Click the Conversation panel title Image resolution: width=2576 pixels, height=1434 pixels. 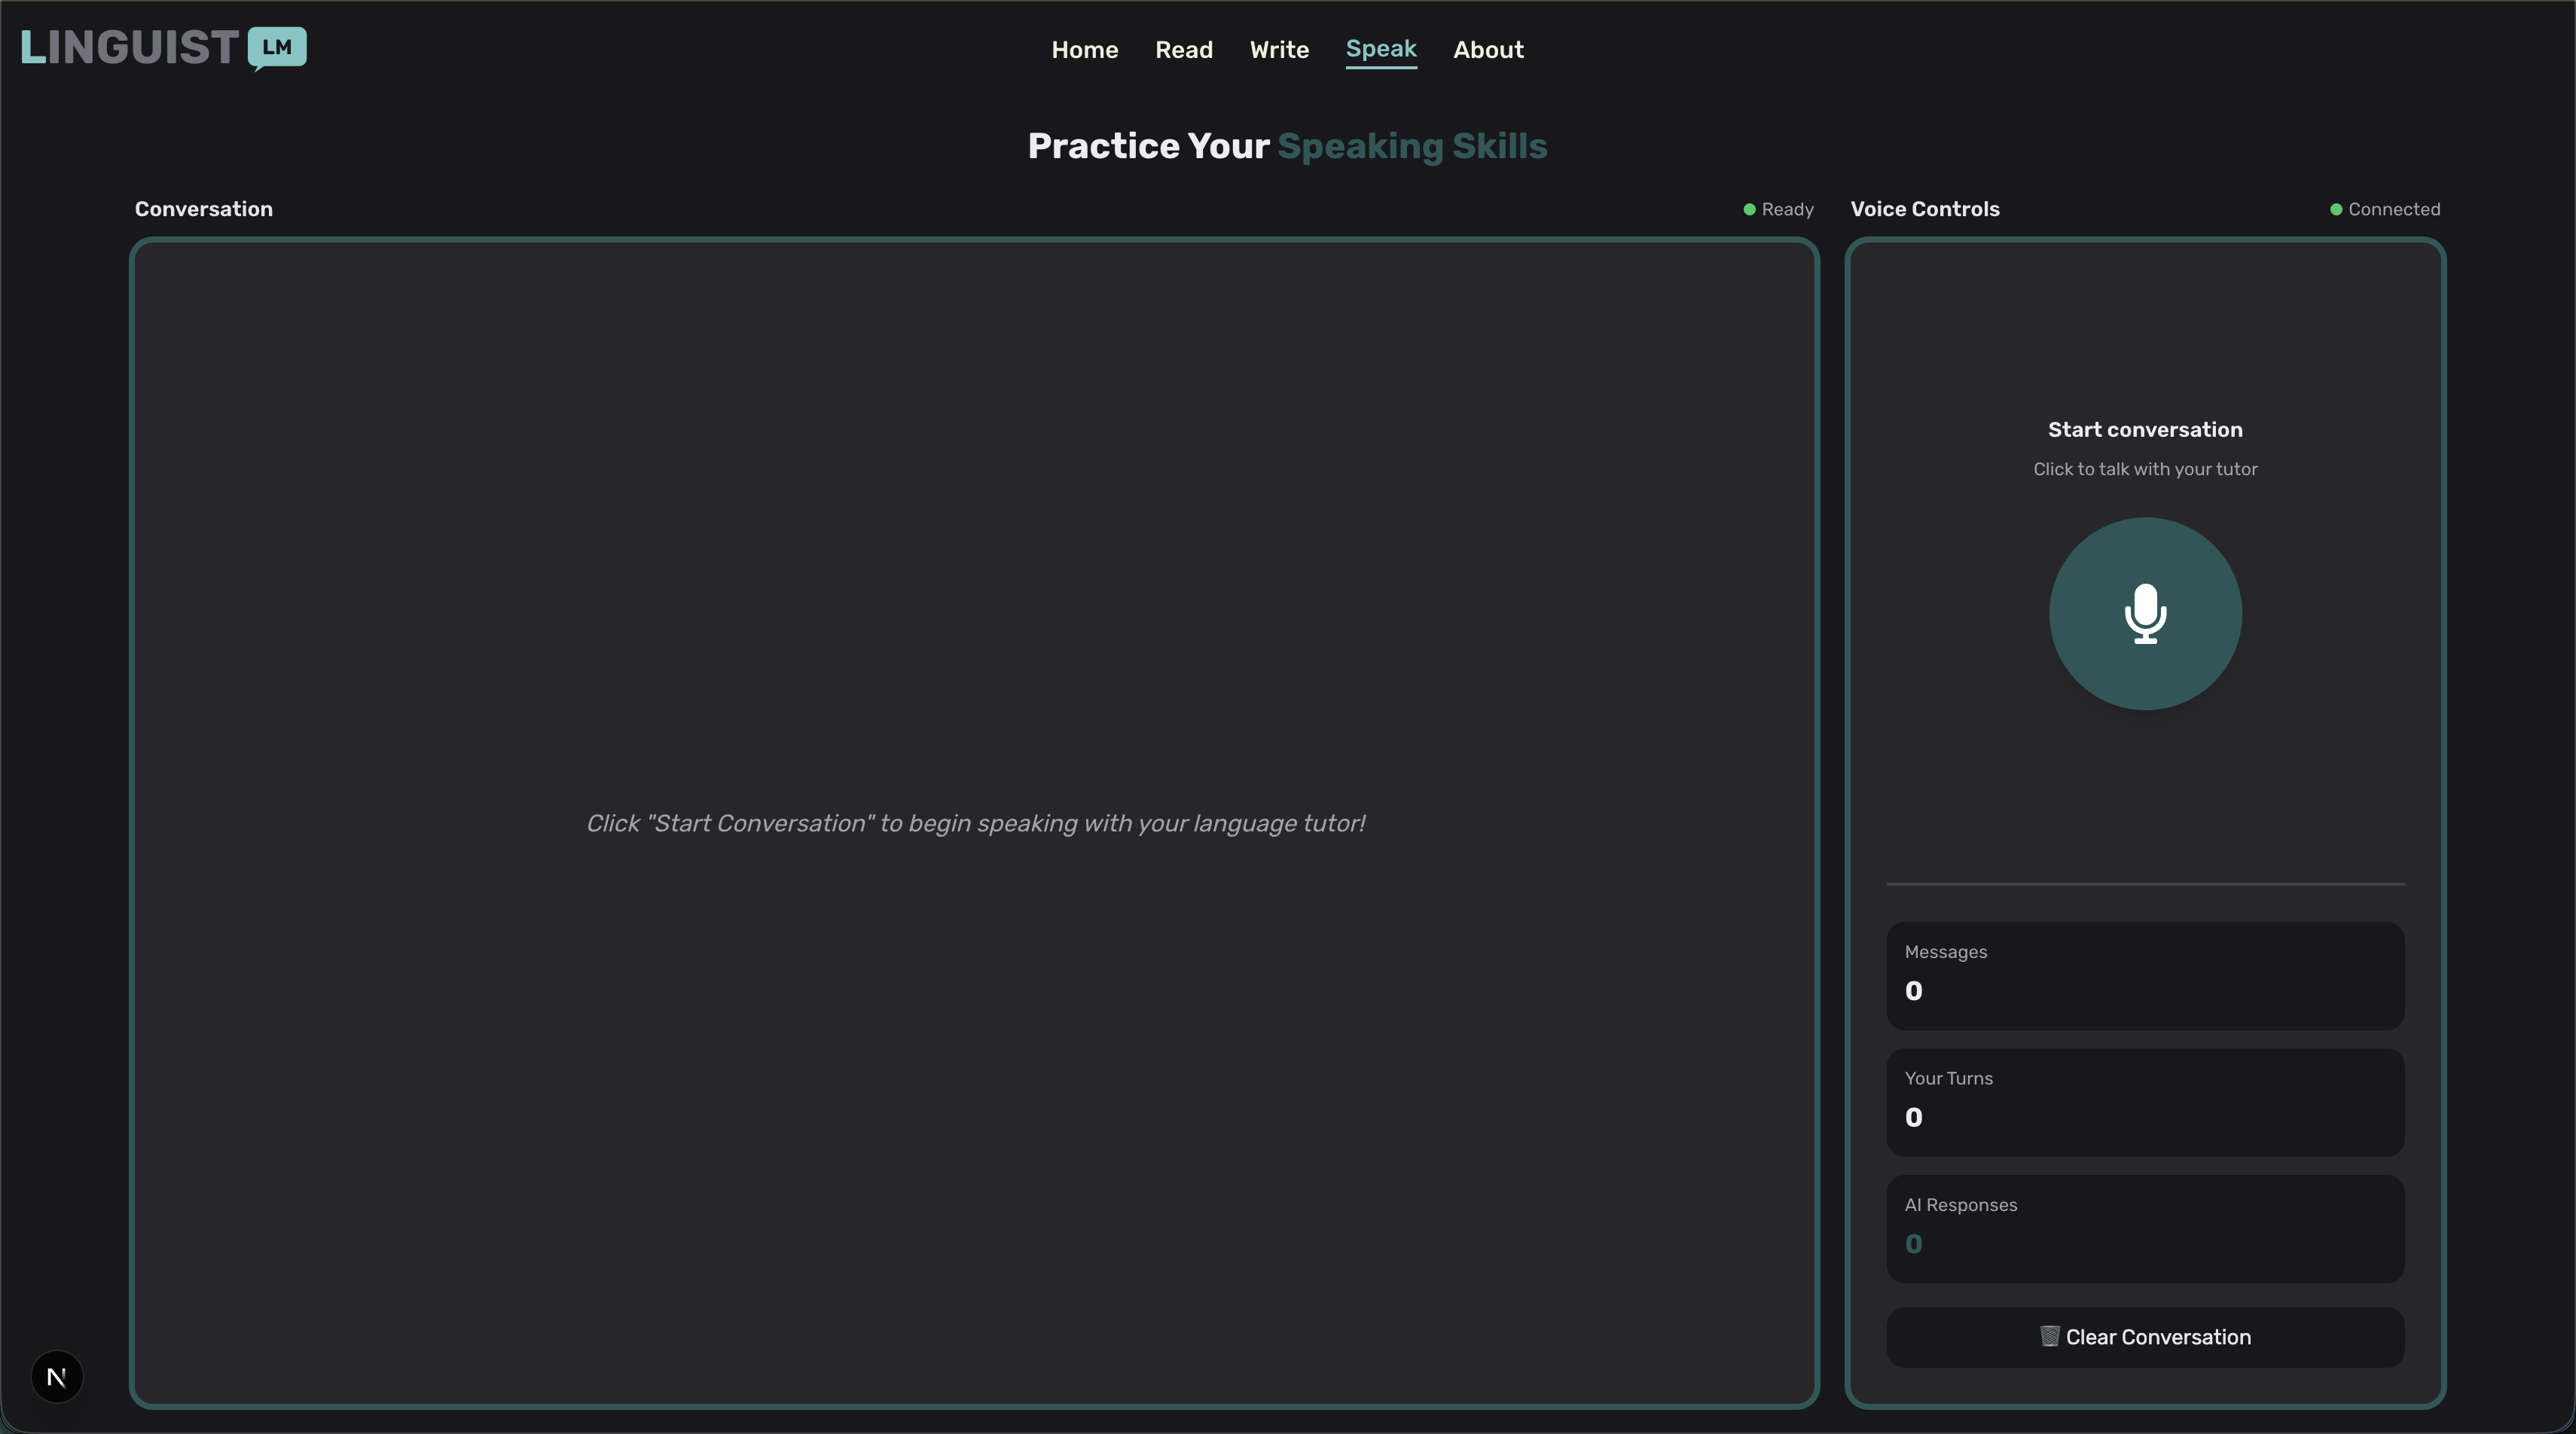pyautogui.click(x=203, y=209)
